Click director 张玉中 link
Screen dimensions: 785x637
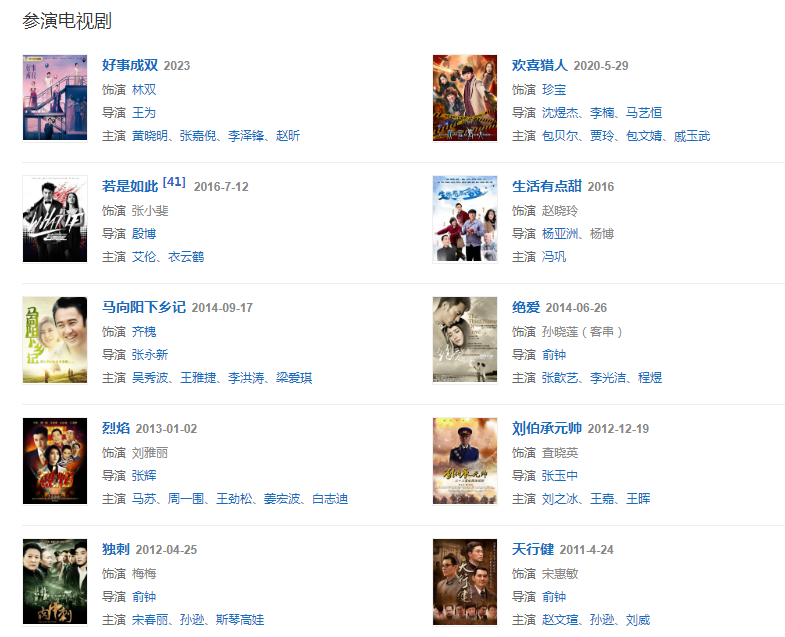coord(560,476)
